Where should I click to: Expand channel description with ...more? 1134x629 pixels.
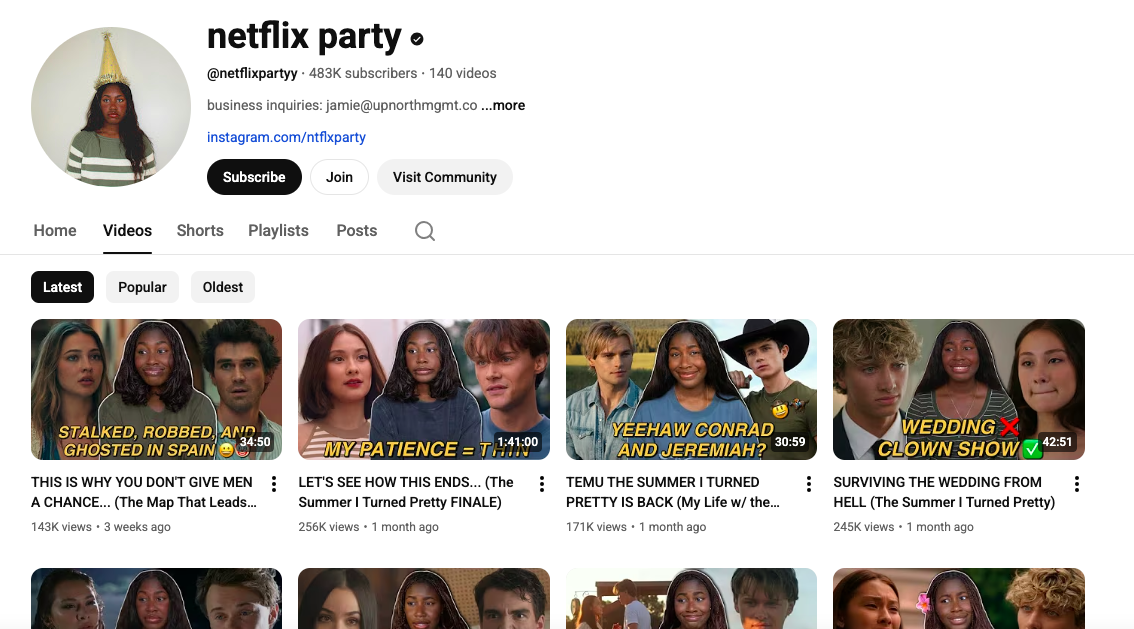coord(503,105)
